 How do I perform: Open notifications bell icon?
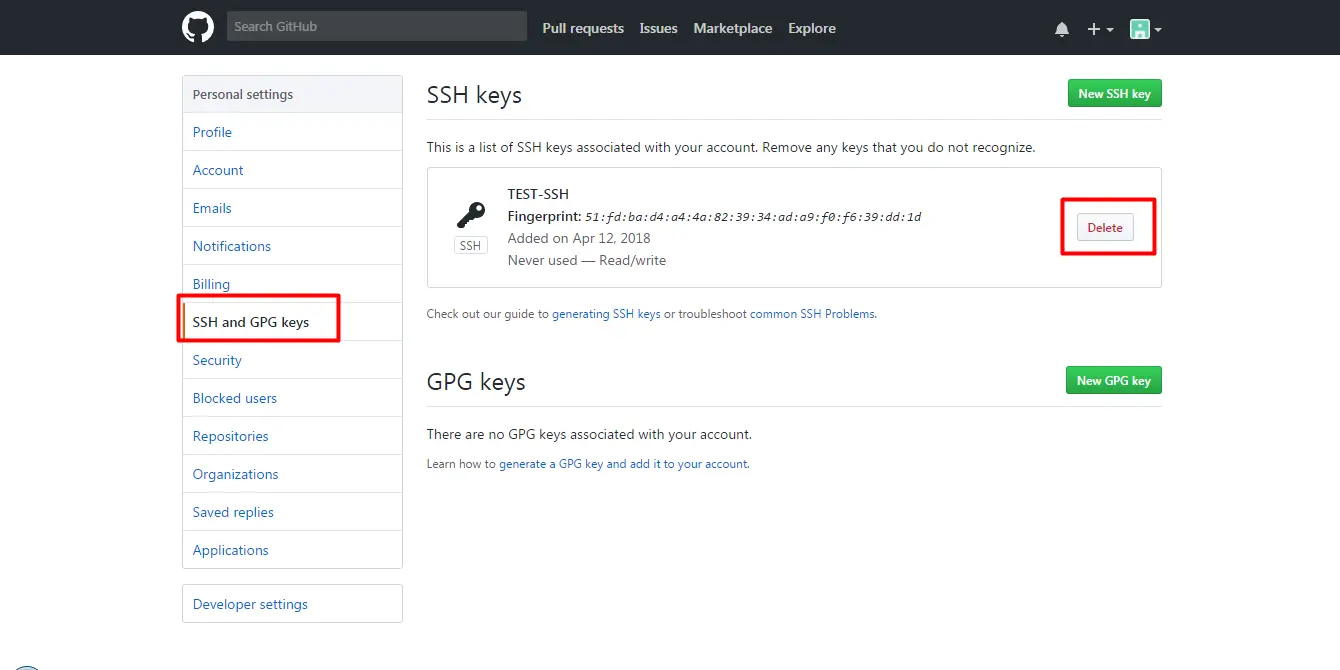pyautogui.click(x=1062, y=29)
